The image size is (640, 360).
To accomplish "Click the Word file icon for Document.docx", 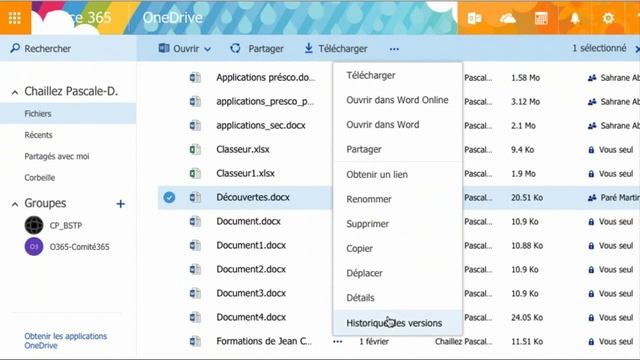I will coord(195,221).
